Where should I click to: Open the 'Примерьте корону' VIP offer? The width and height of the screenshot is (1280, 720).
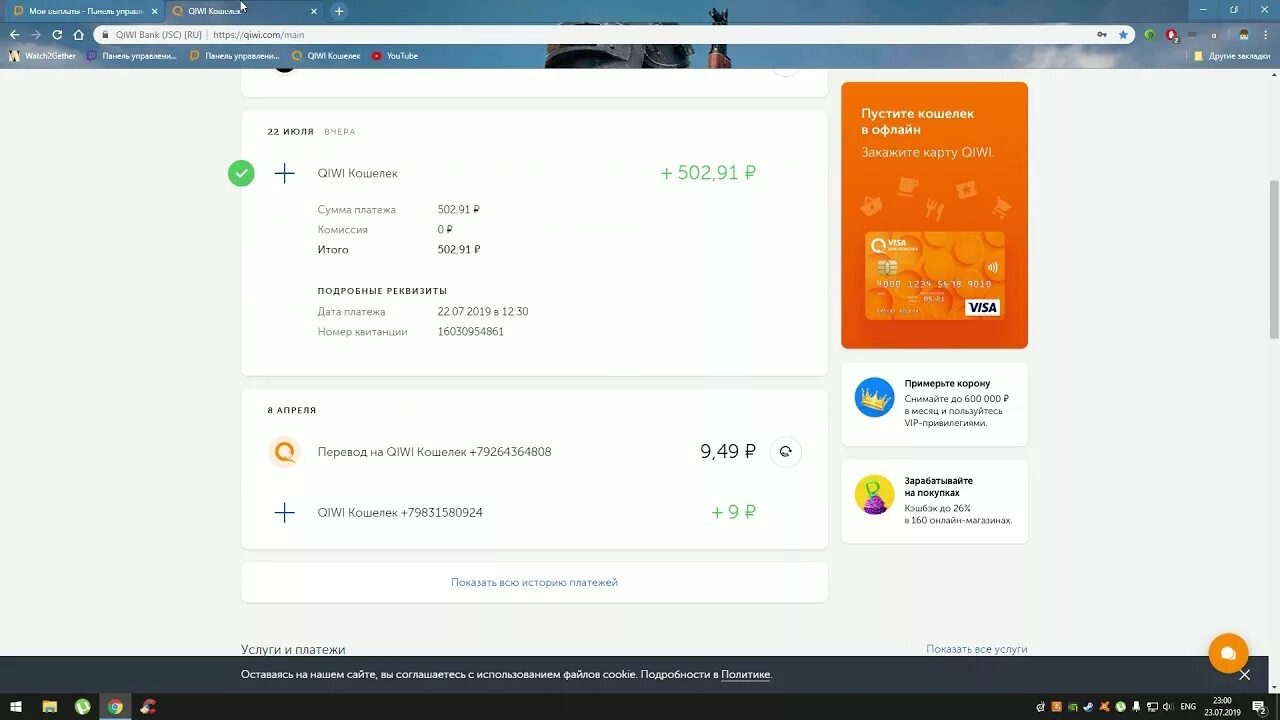pyautogui.click(x=934, y=403)
